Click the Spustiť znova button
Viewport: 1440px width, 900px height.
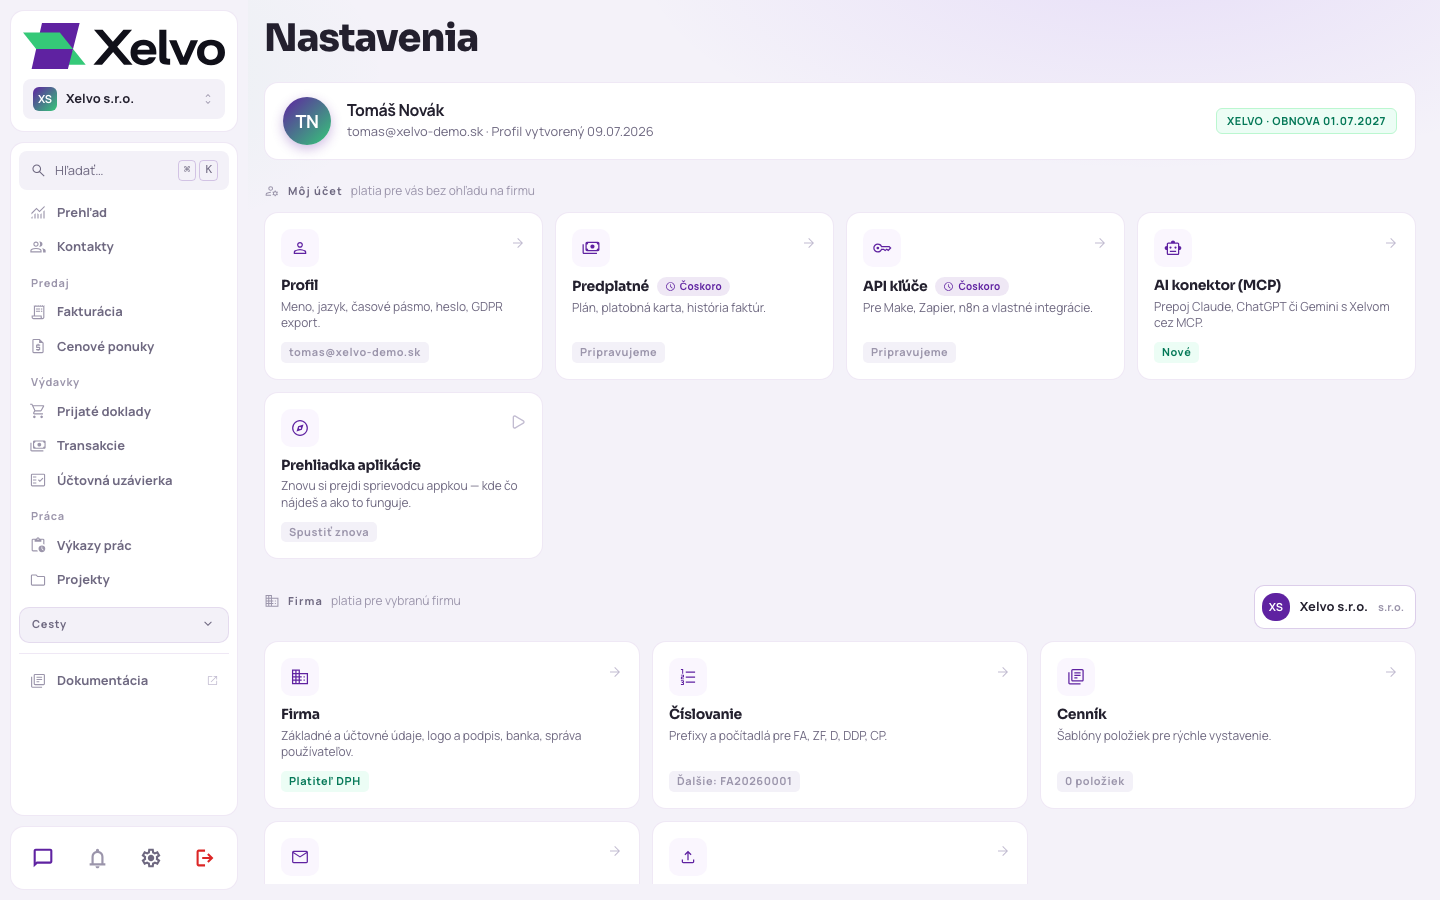329,532
